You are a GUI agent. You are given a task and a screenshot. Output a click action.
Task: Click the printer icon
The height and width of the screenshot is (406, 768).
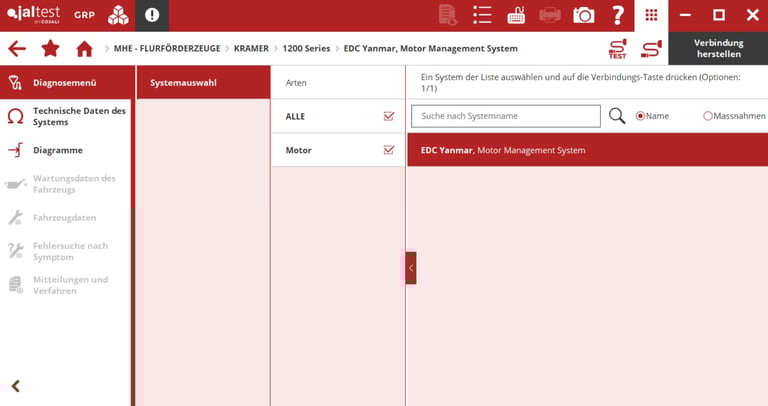[550, 15]
